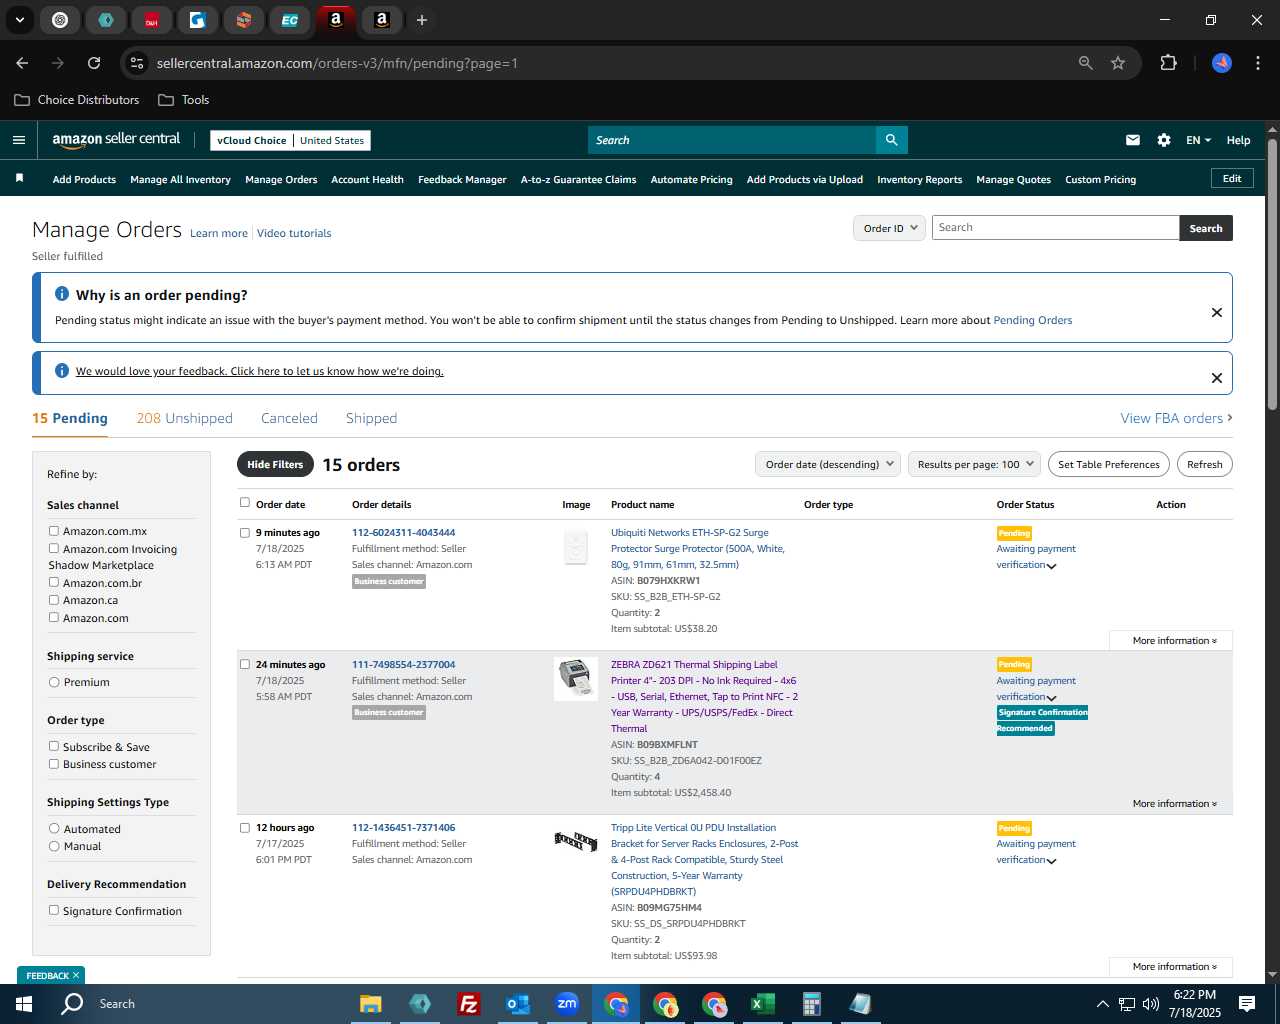This screenshot has height=1024, width=1280.
Task: Switch to the 208 Unshipped tab
Action: click(x=184, y=418)
